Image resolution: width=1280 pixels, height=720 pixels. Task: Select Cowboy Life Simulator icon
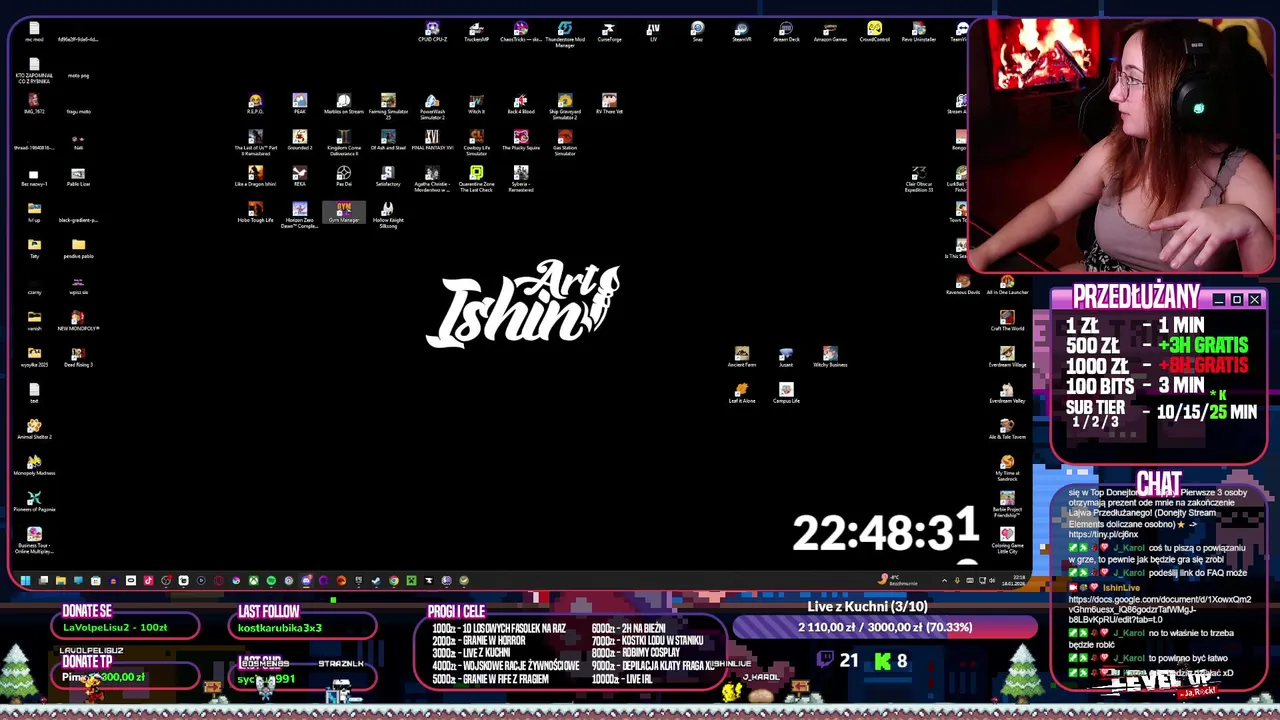point(476,142)
